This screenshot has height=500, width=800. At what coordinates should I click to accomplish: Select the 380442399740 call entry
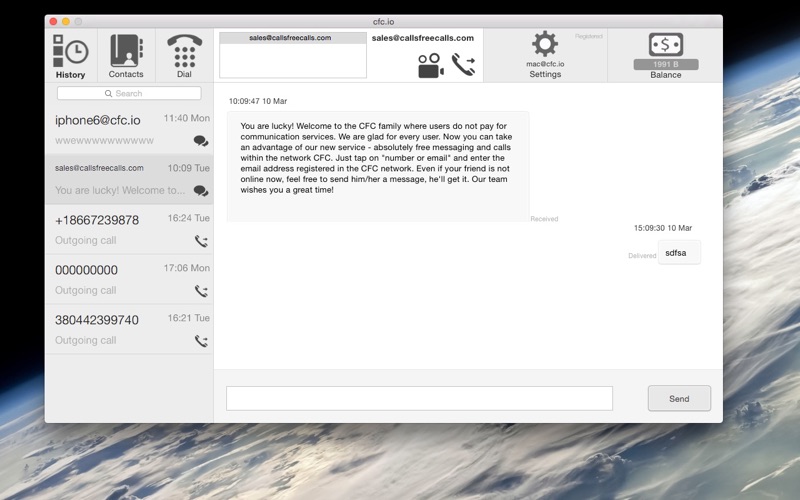(110, 329)
